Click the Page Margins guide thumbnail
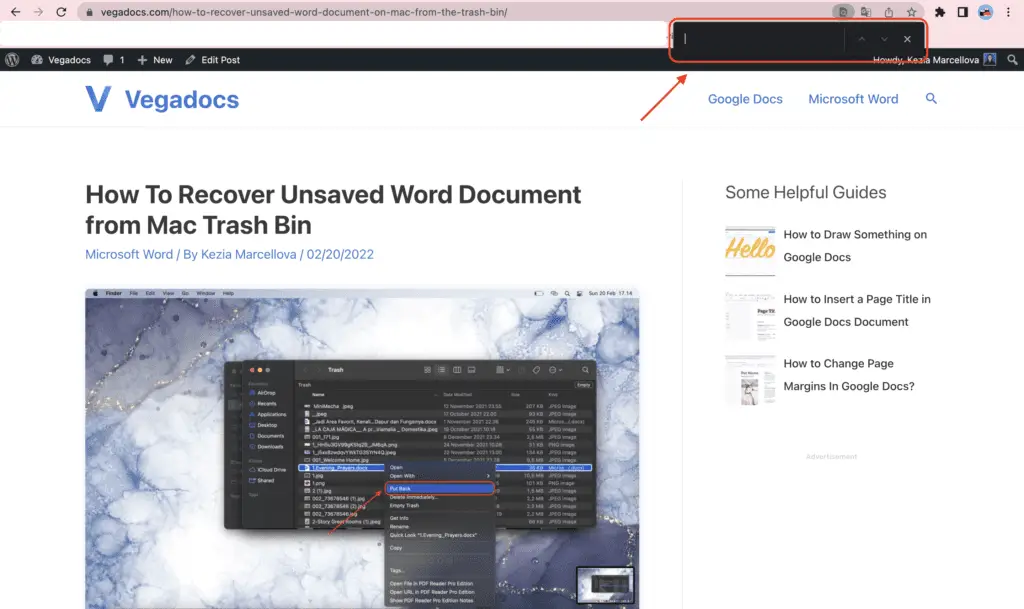 pyautogui.click(x=750, y=381)
